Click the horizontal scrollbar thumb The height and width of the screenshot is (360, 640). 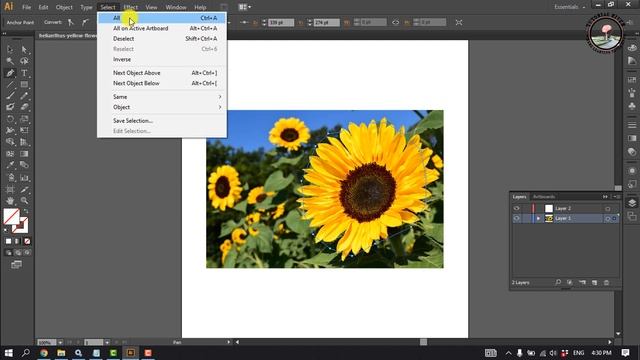point(423,342)
